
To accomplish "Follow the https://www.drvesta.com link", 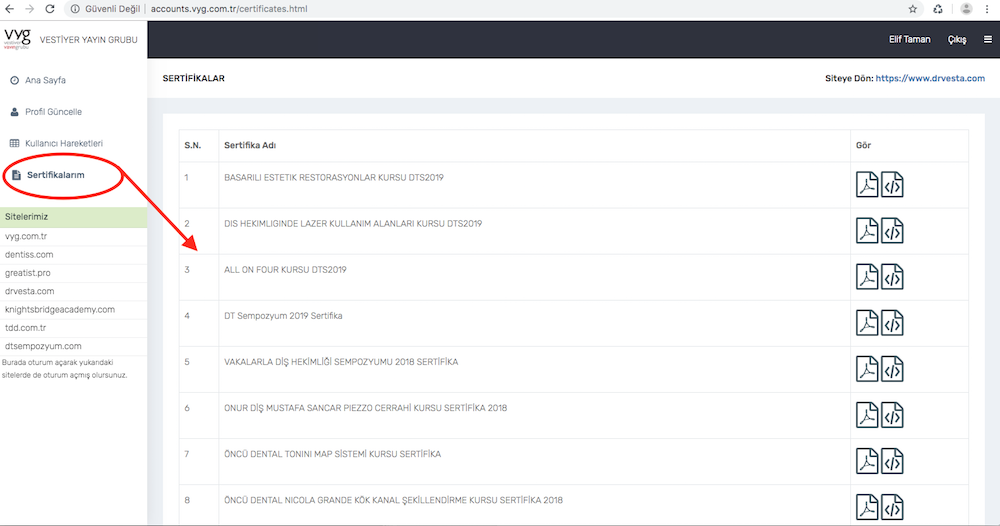I will [930, 78].
